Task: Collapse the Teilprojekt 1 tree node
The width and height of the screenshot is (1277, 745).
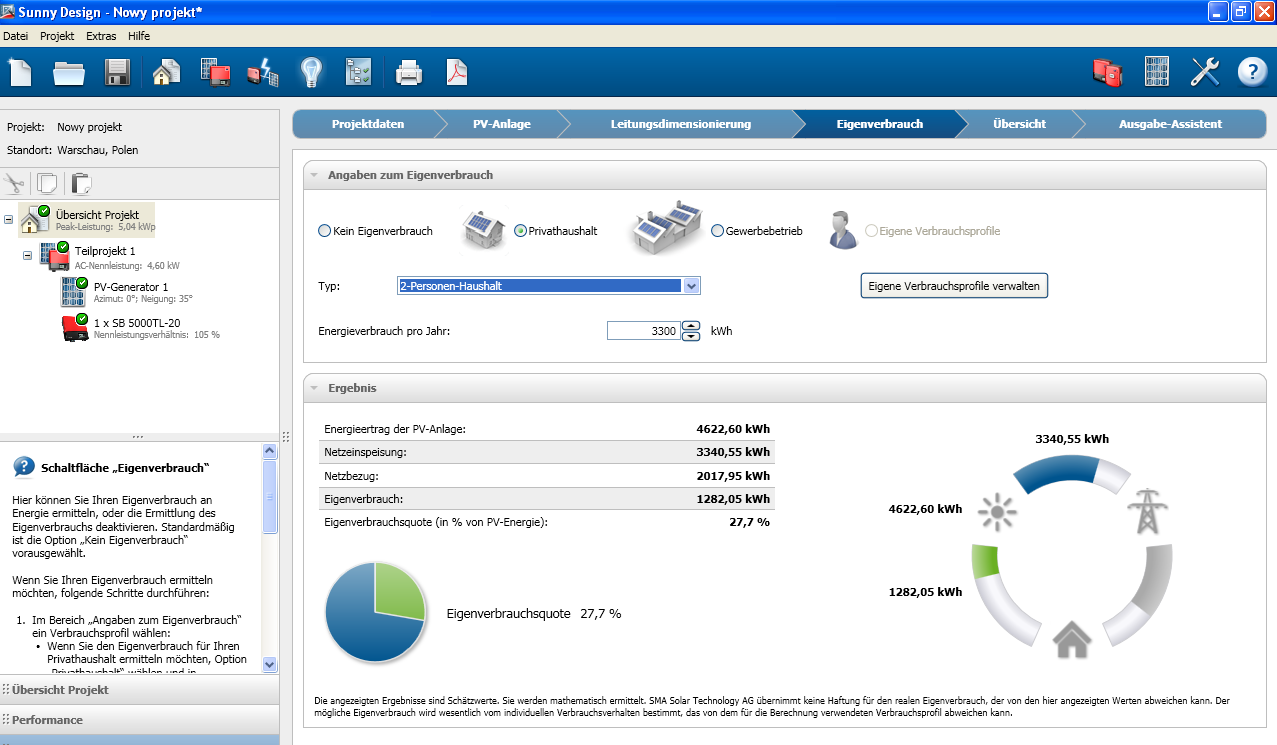Action: (x=28, y=256)
